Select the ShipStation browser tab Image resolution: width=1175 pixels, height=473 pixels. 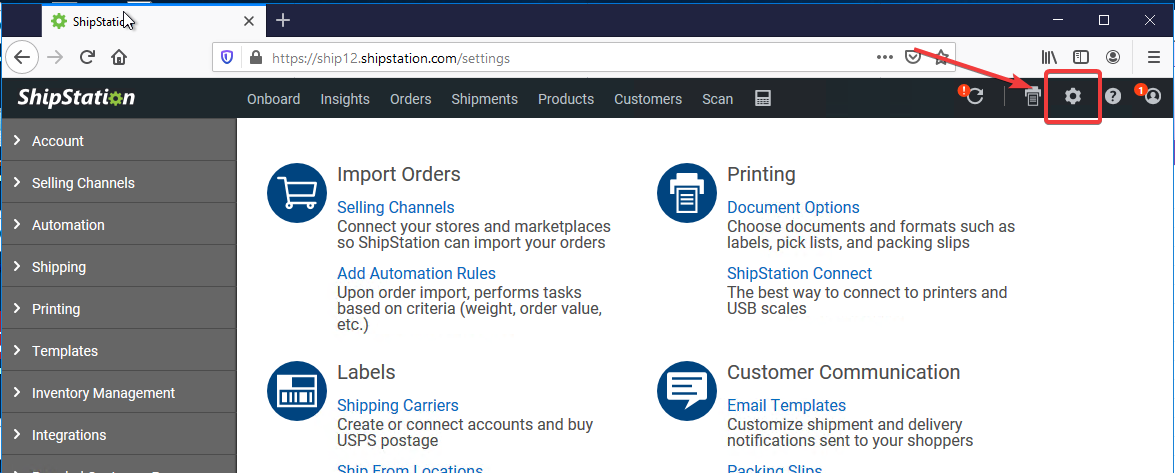click(154, 21)
